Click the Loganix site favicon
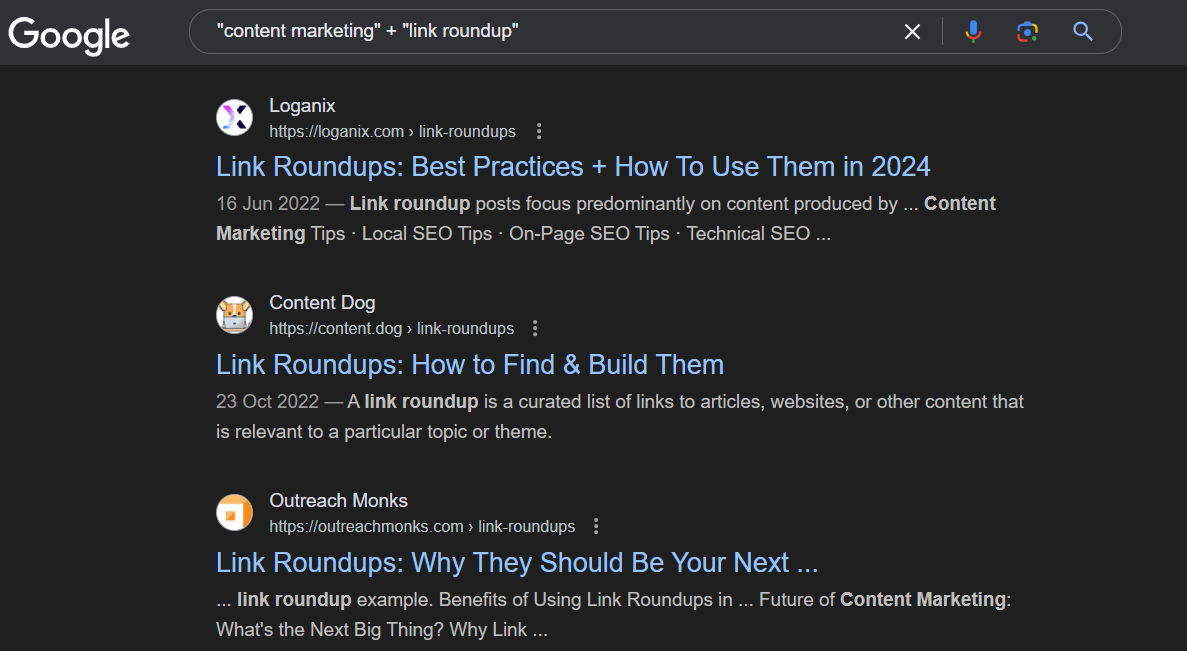Image resolution: width=1187 pixels, height=651 pixels. pyautogui.click(x=235, y=117)
